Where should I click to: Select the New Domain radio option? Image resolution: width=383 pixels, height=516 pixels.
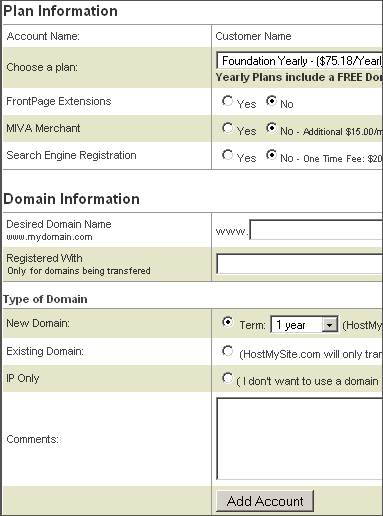(x=227, y=322)
